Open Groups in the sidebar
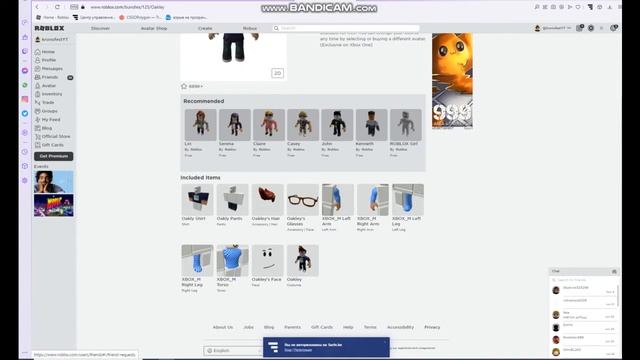 (46, 111)
